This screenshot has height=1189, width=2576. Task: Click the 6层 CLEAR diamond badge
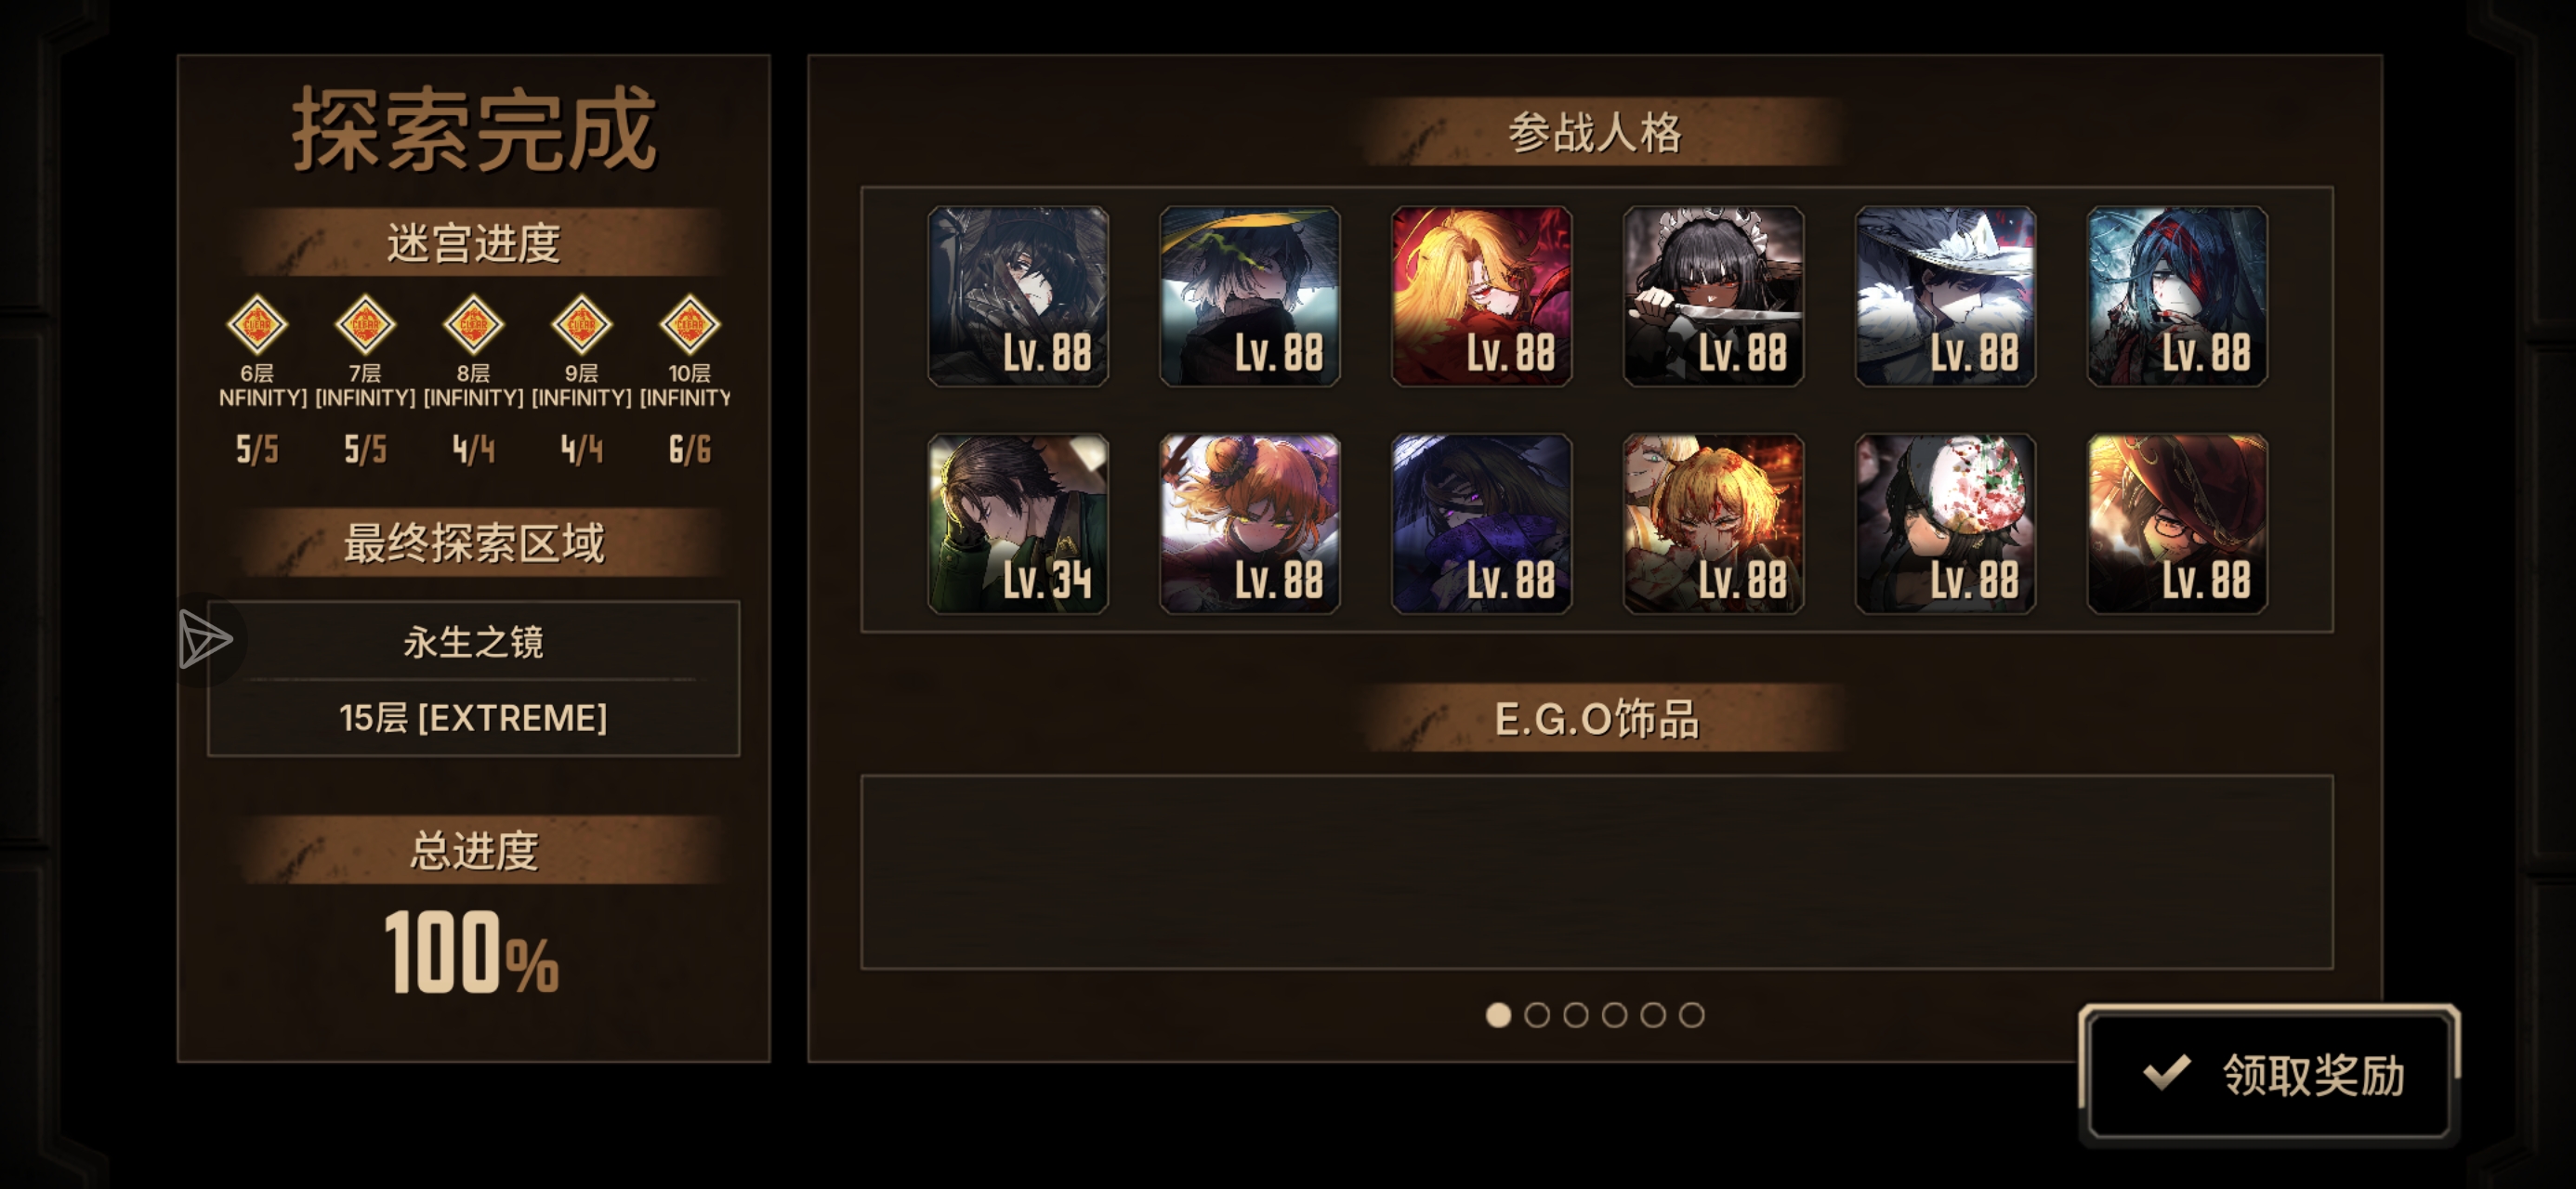(x=257, y=324)
